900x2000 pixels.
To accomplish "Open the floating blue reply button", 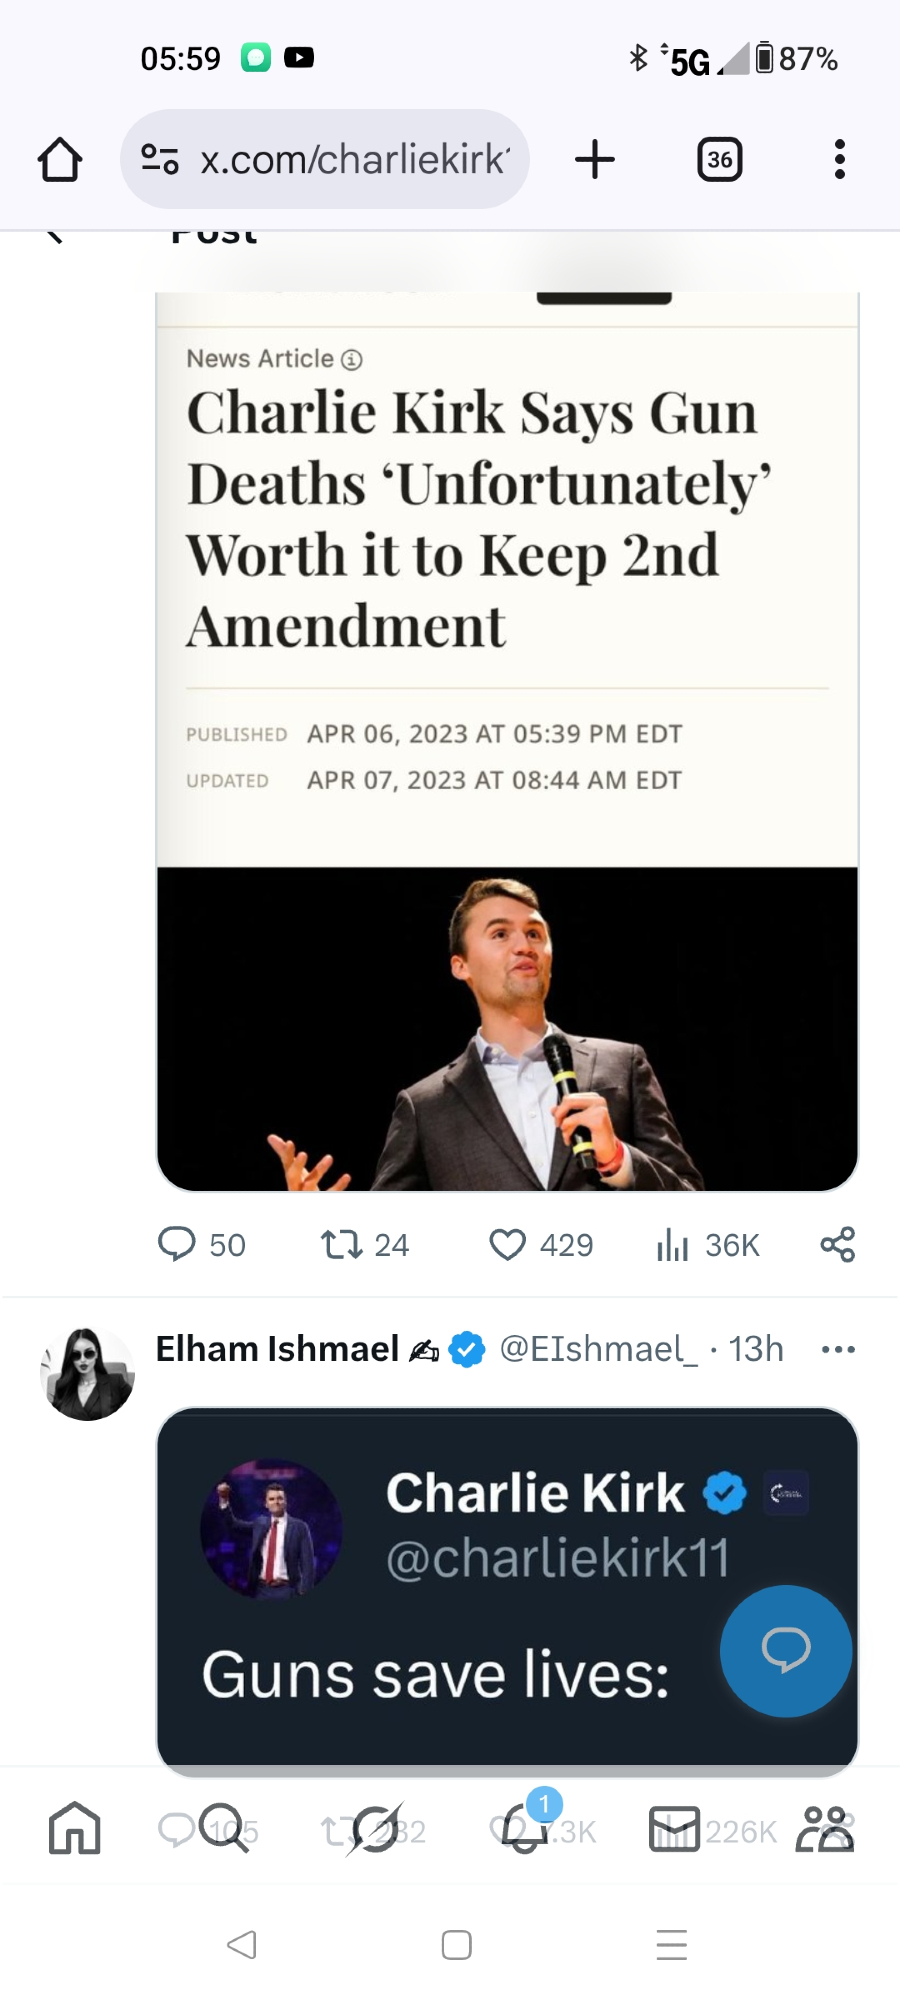I will 786,1650.
